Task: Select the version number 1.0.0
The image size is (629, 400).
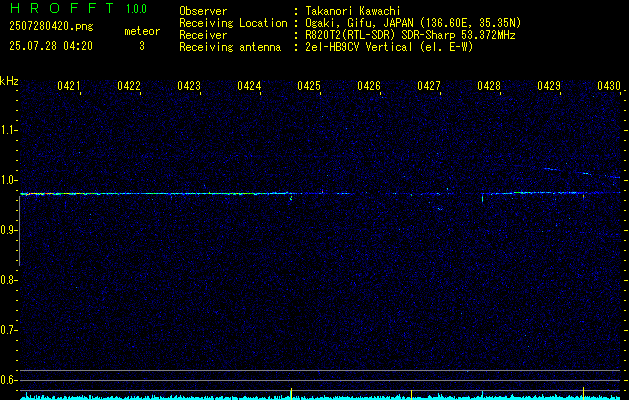Action: click(136, 9)
